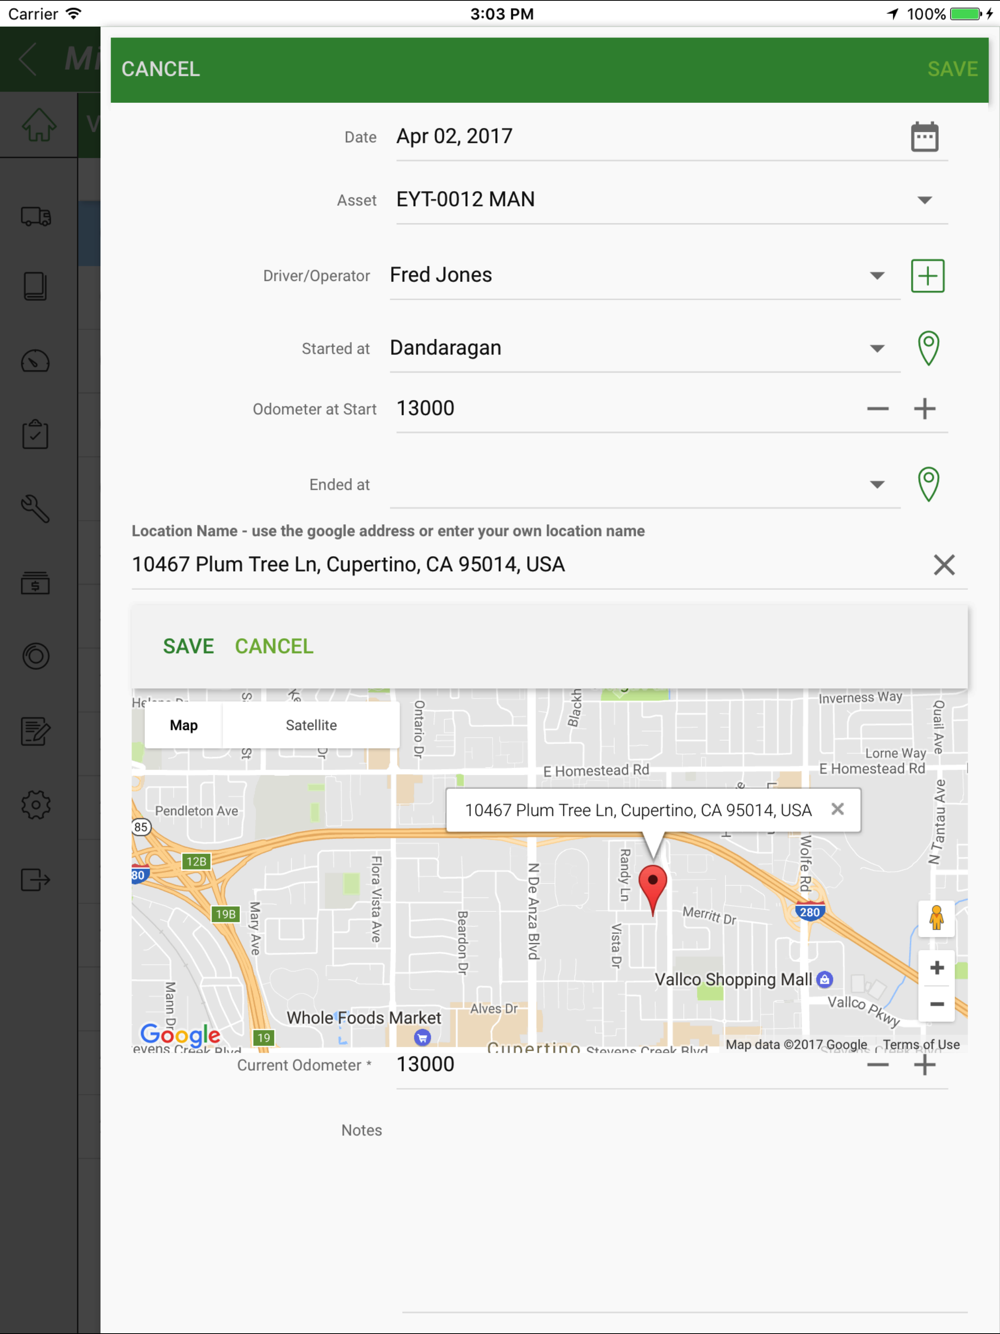Select Fred Jones driver value
Viewport: 1000px width, 1334px height.
[441, 275]
